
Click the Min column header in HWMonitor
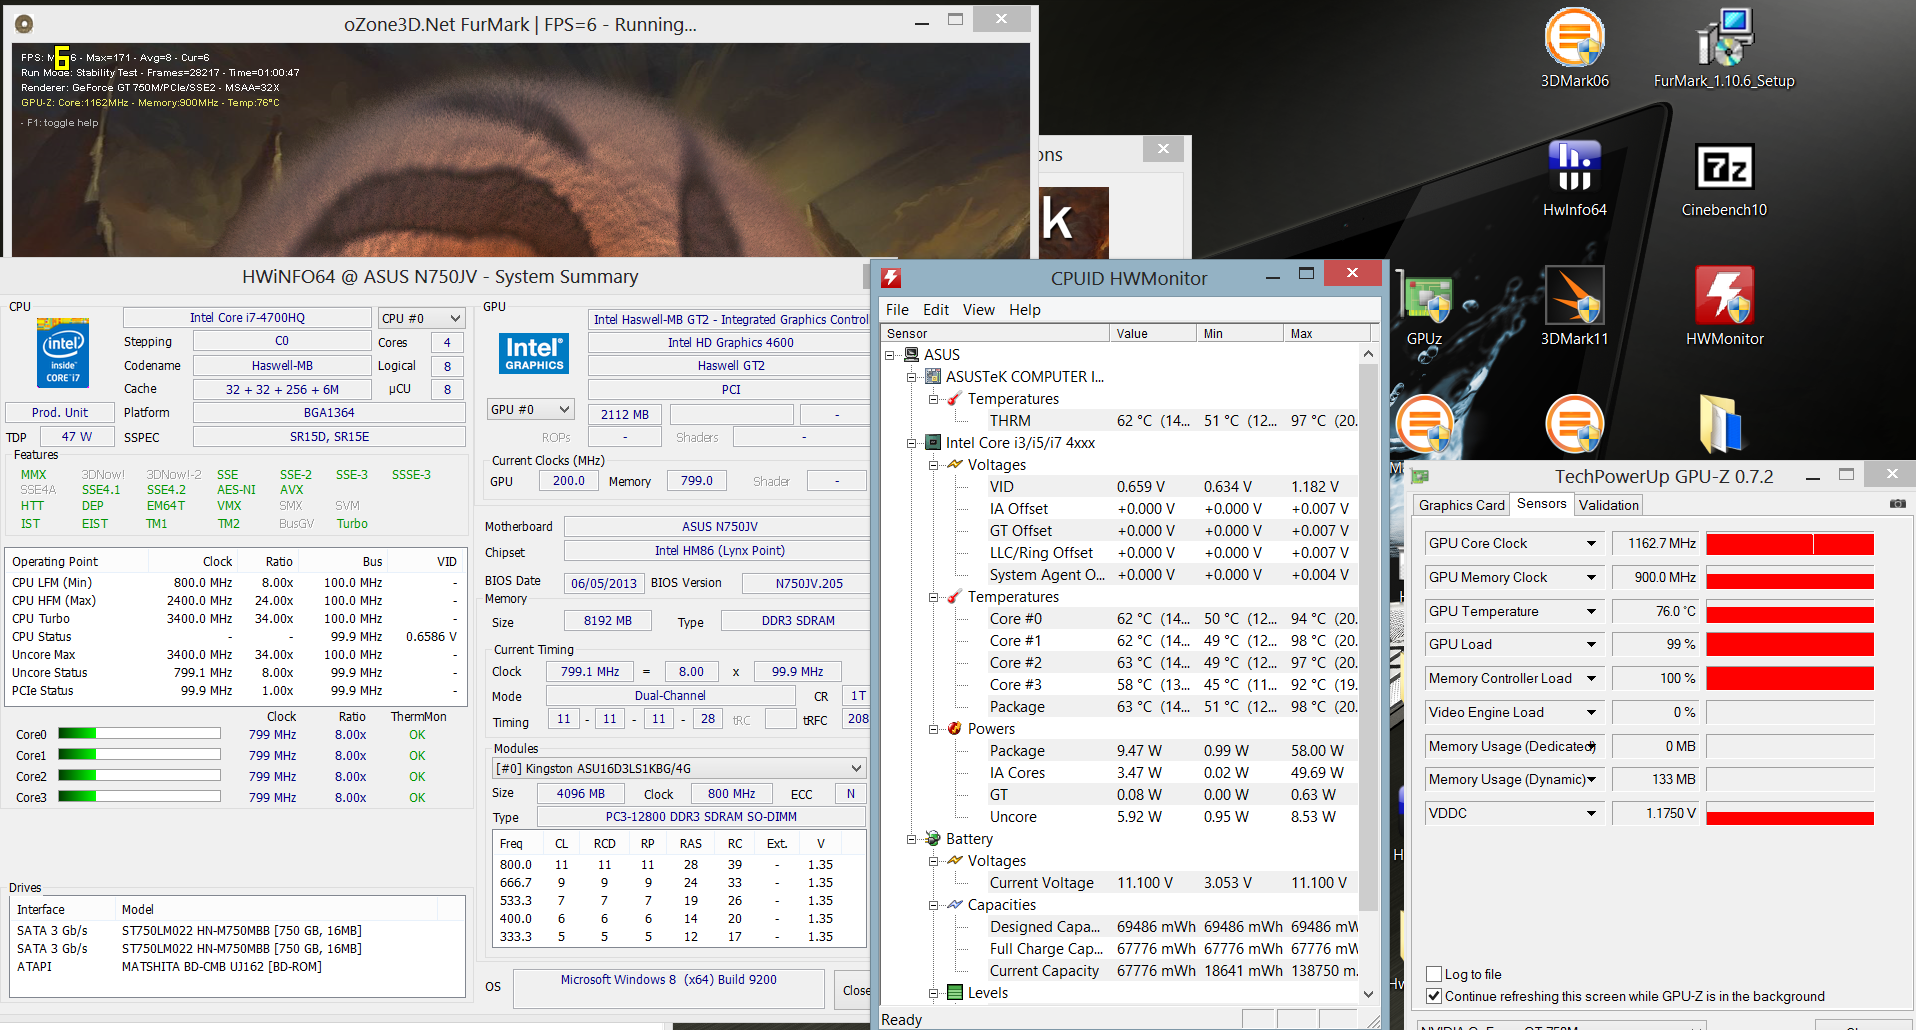pos(1240,333)
